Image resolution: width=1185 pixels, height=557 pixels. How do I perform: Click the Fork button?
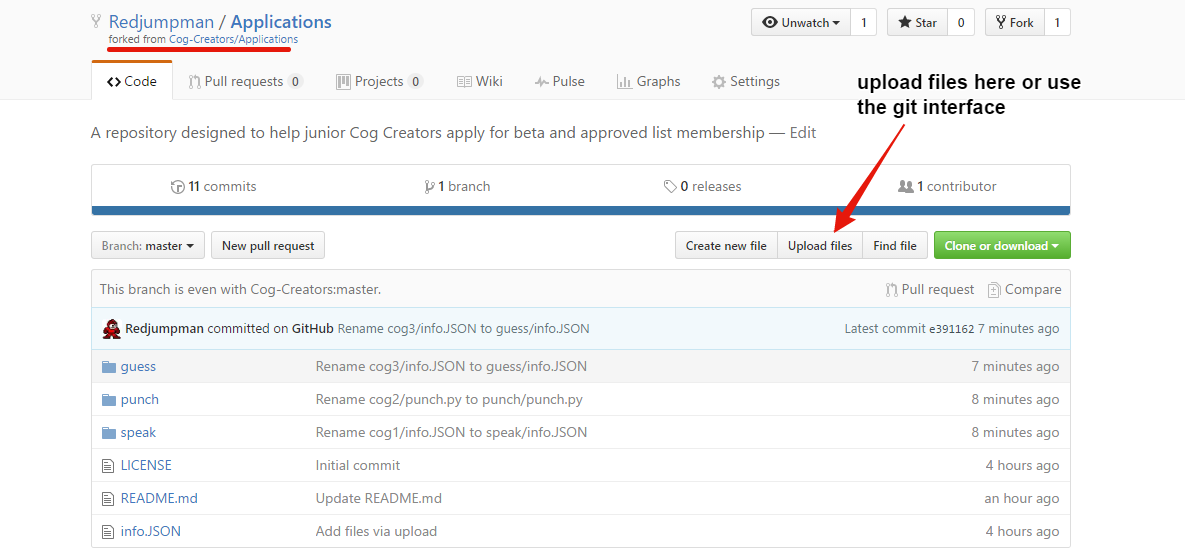(1015, 23)
